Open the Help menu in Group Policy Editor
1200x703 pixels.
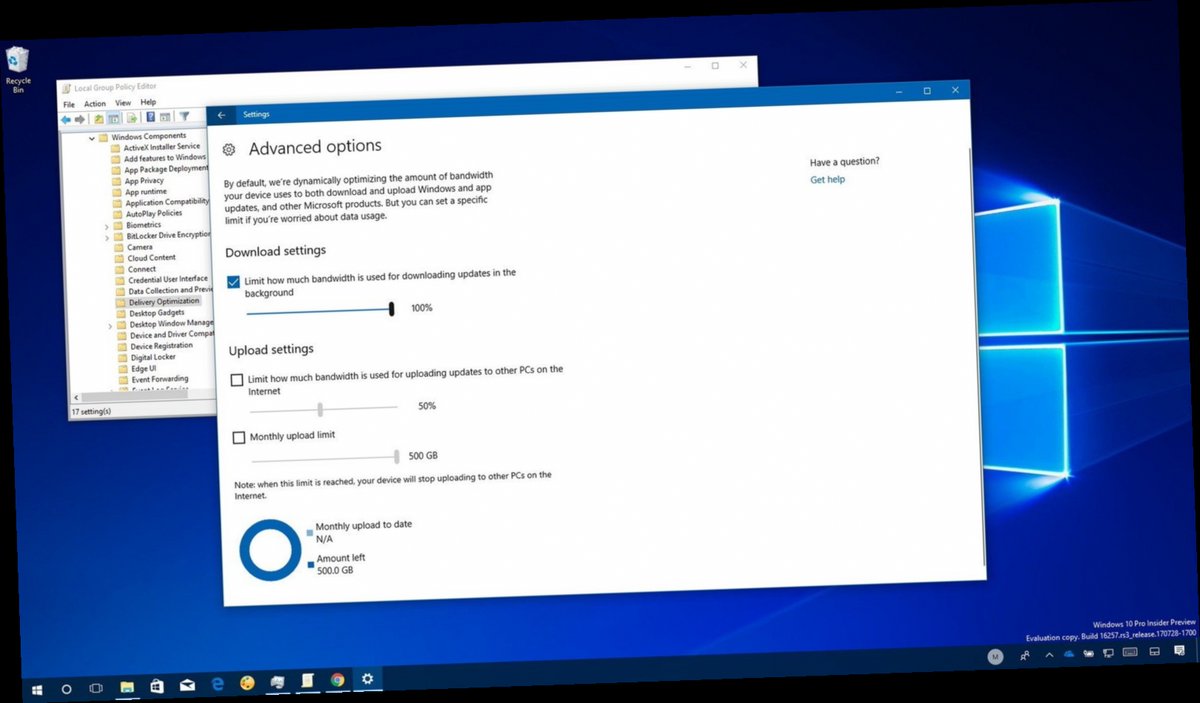[148, 101]
